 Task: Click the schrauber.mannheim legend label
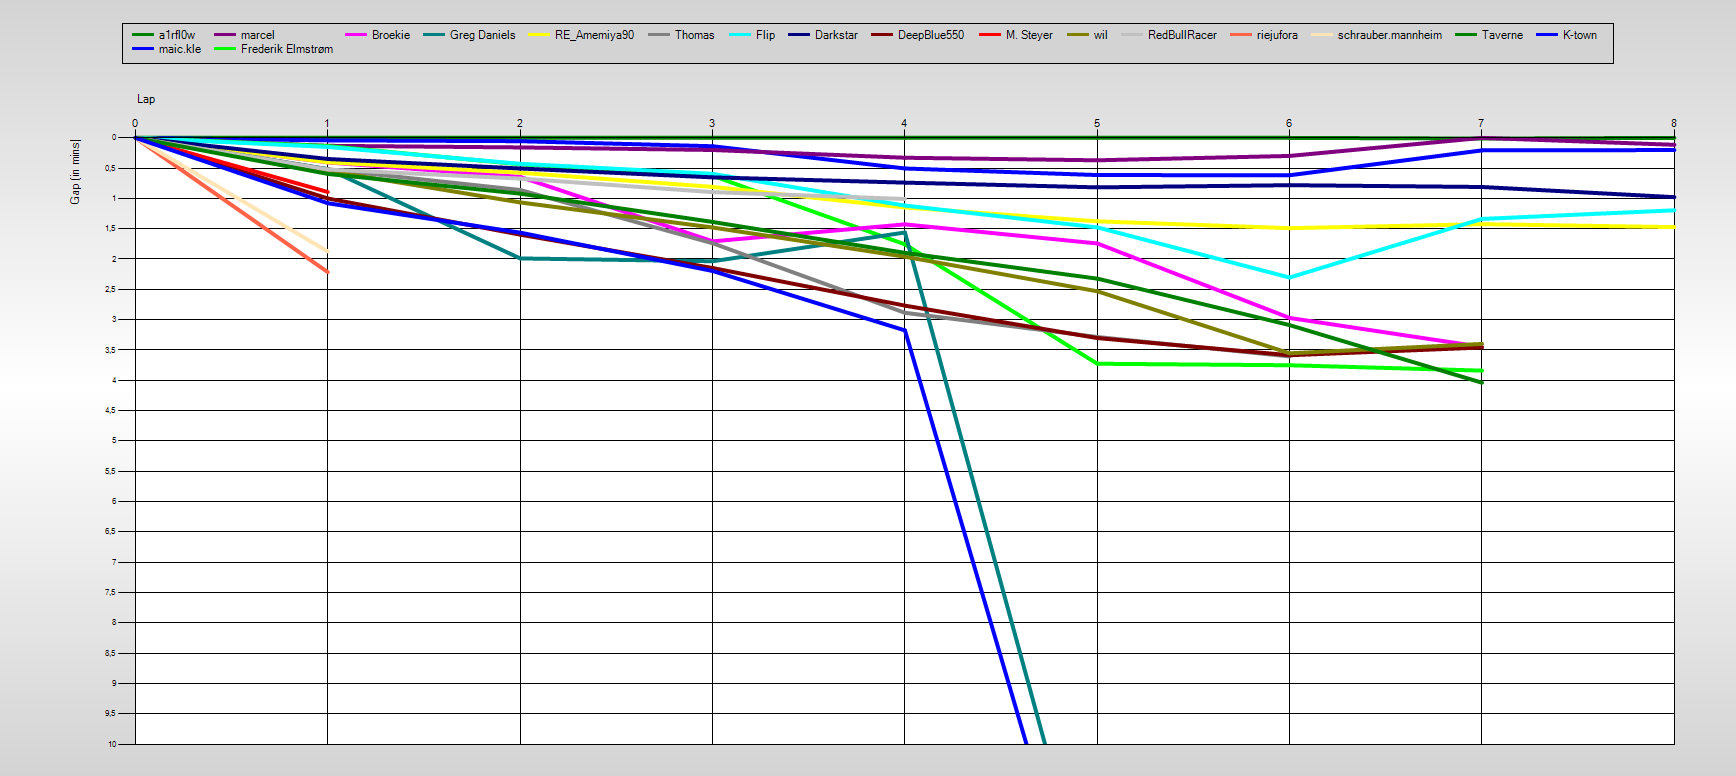tap(1389, 35)
